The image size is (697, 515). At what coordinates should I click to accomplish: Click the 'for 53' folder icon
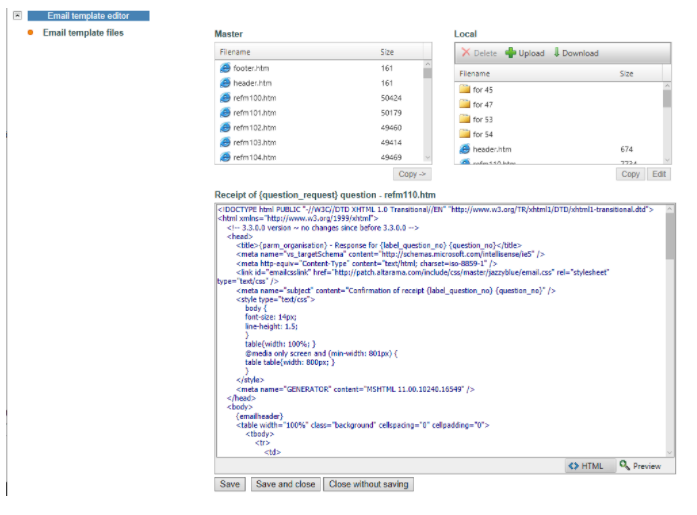pyautogui.click(x=465, y=119)
